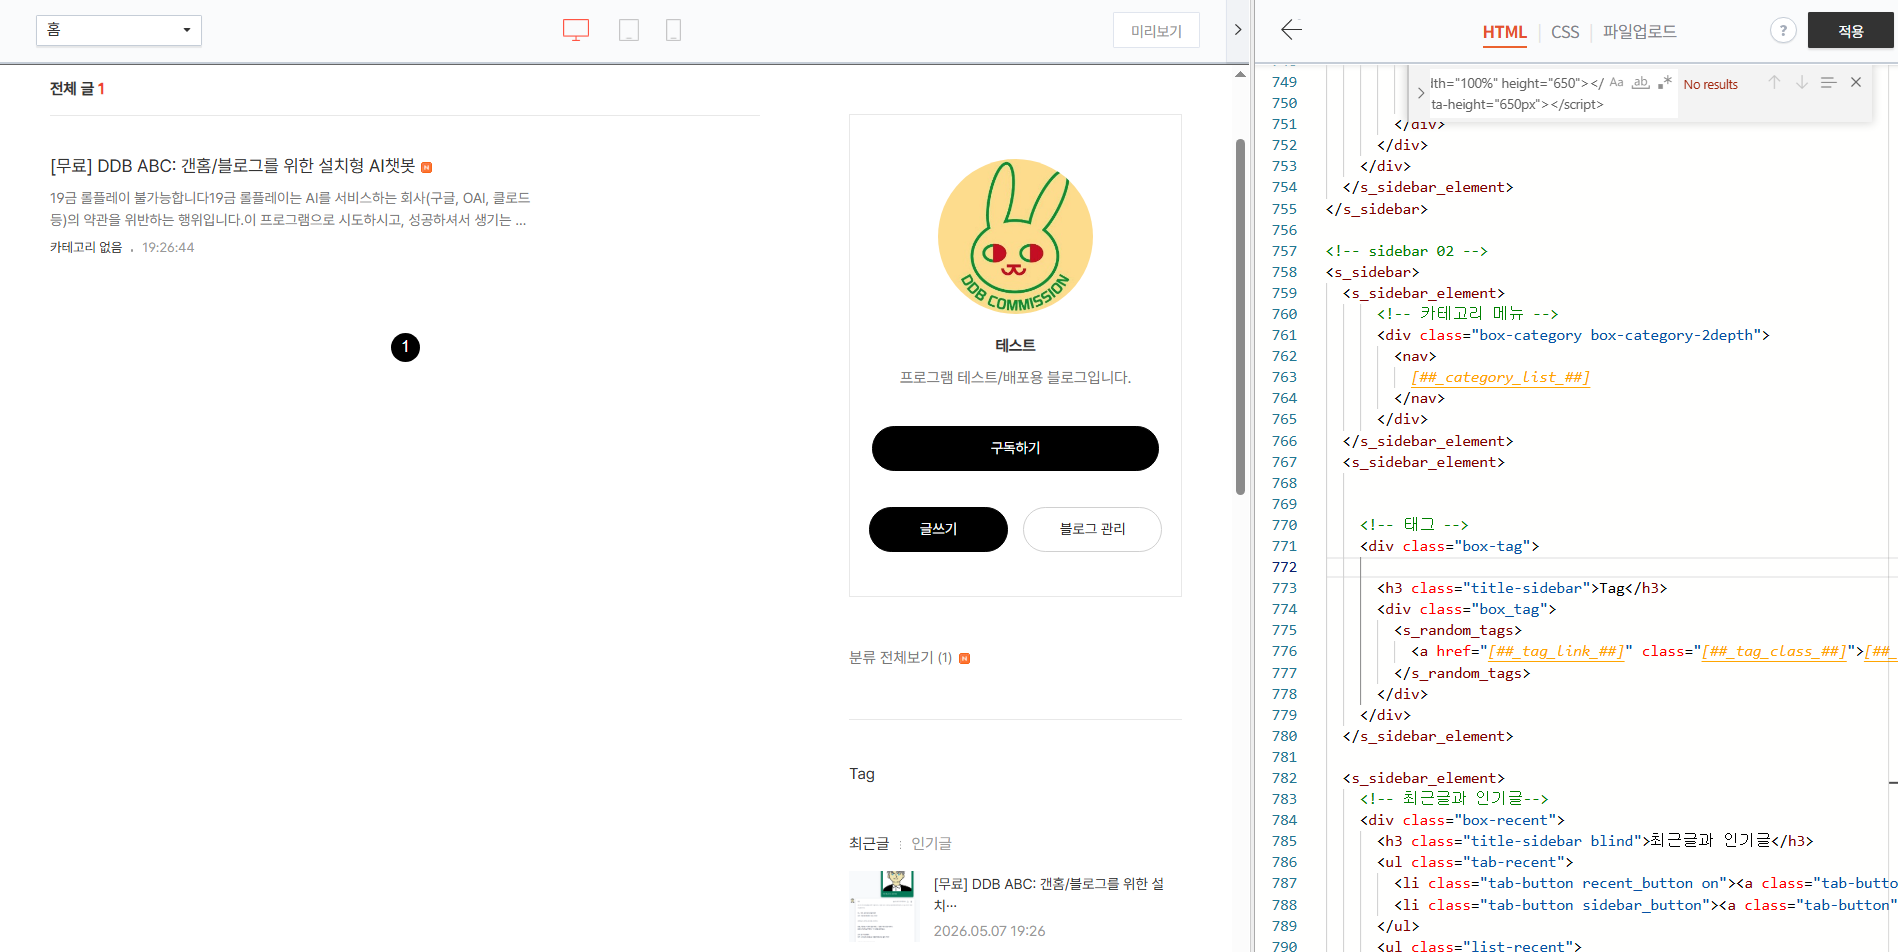1898x952 pixels.
Task: Select the 인기글 popular posts tab
Action: point(931,844)
